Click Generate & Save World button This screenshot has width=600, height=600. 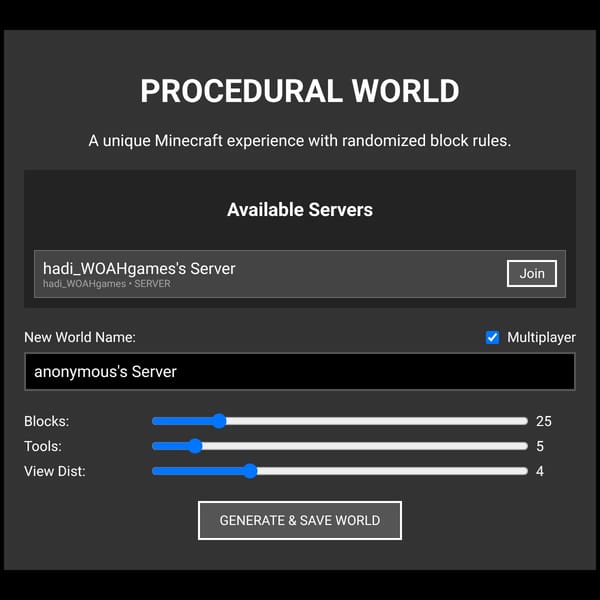300,520
